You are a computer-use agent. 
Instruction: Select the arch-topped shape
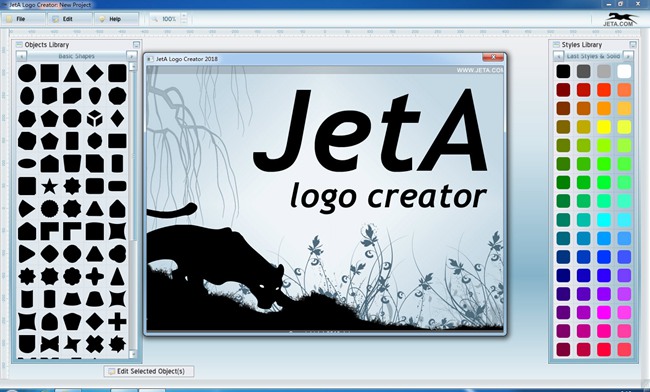tap(49, 321)
